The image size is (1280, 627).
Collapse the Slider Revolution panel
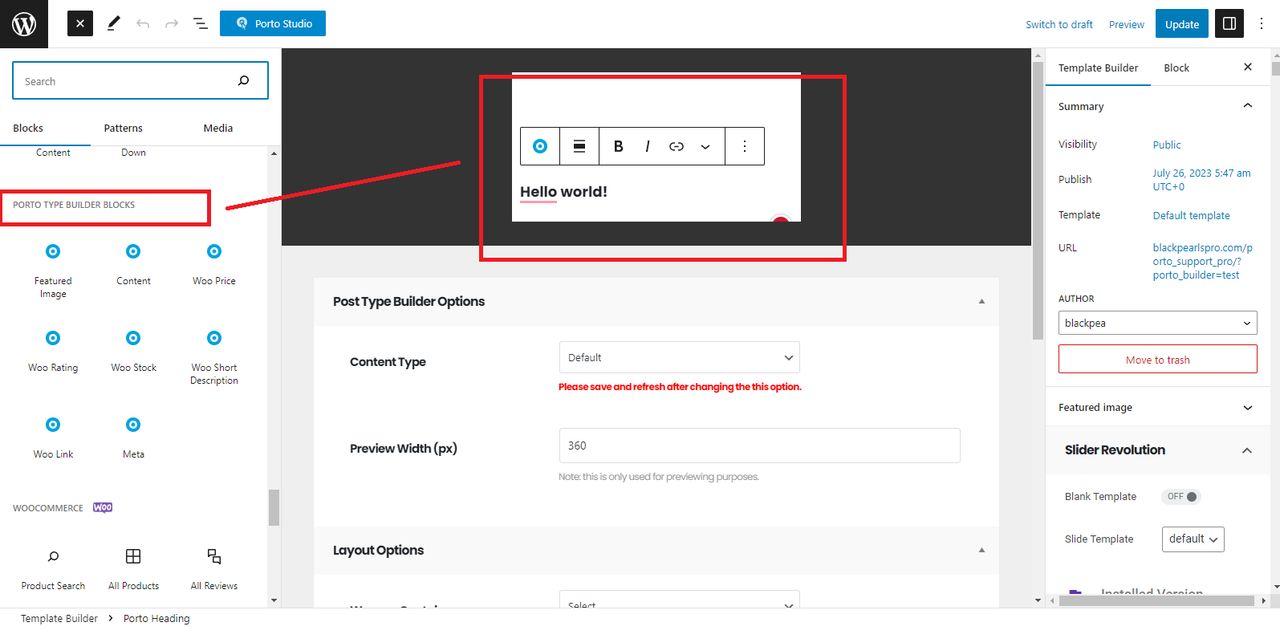1247,450
